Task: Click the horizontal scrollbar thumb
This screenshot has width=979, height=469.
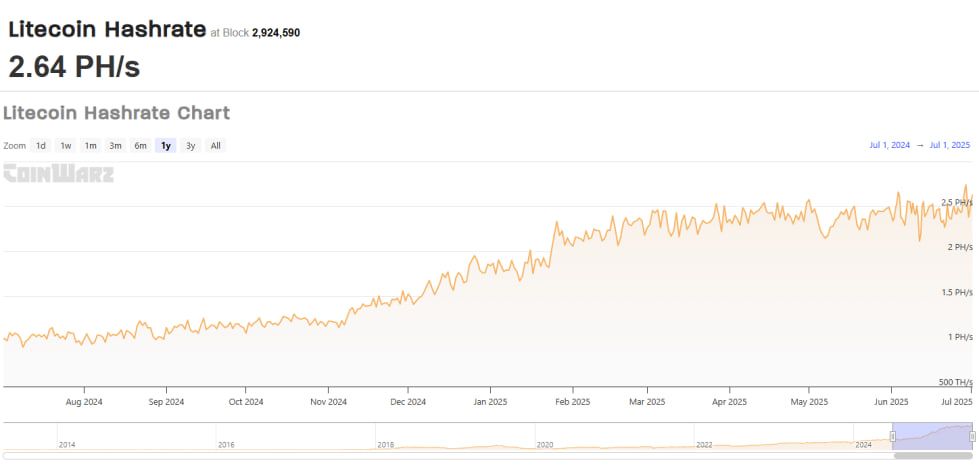Action: [x=933, y=456]
